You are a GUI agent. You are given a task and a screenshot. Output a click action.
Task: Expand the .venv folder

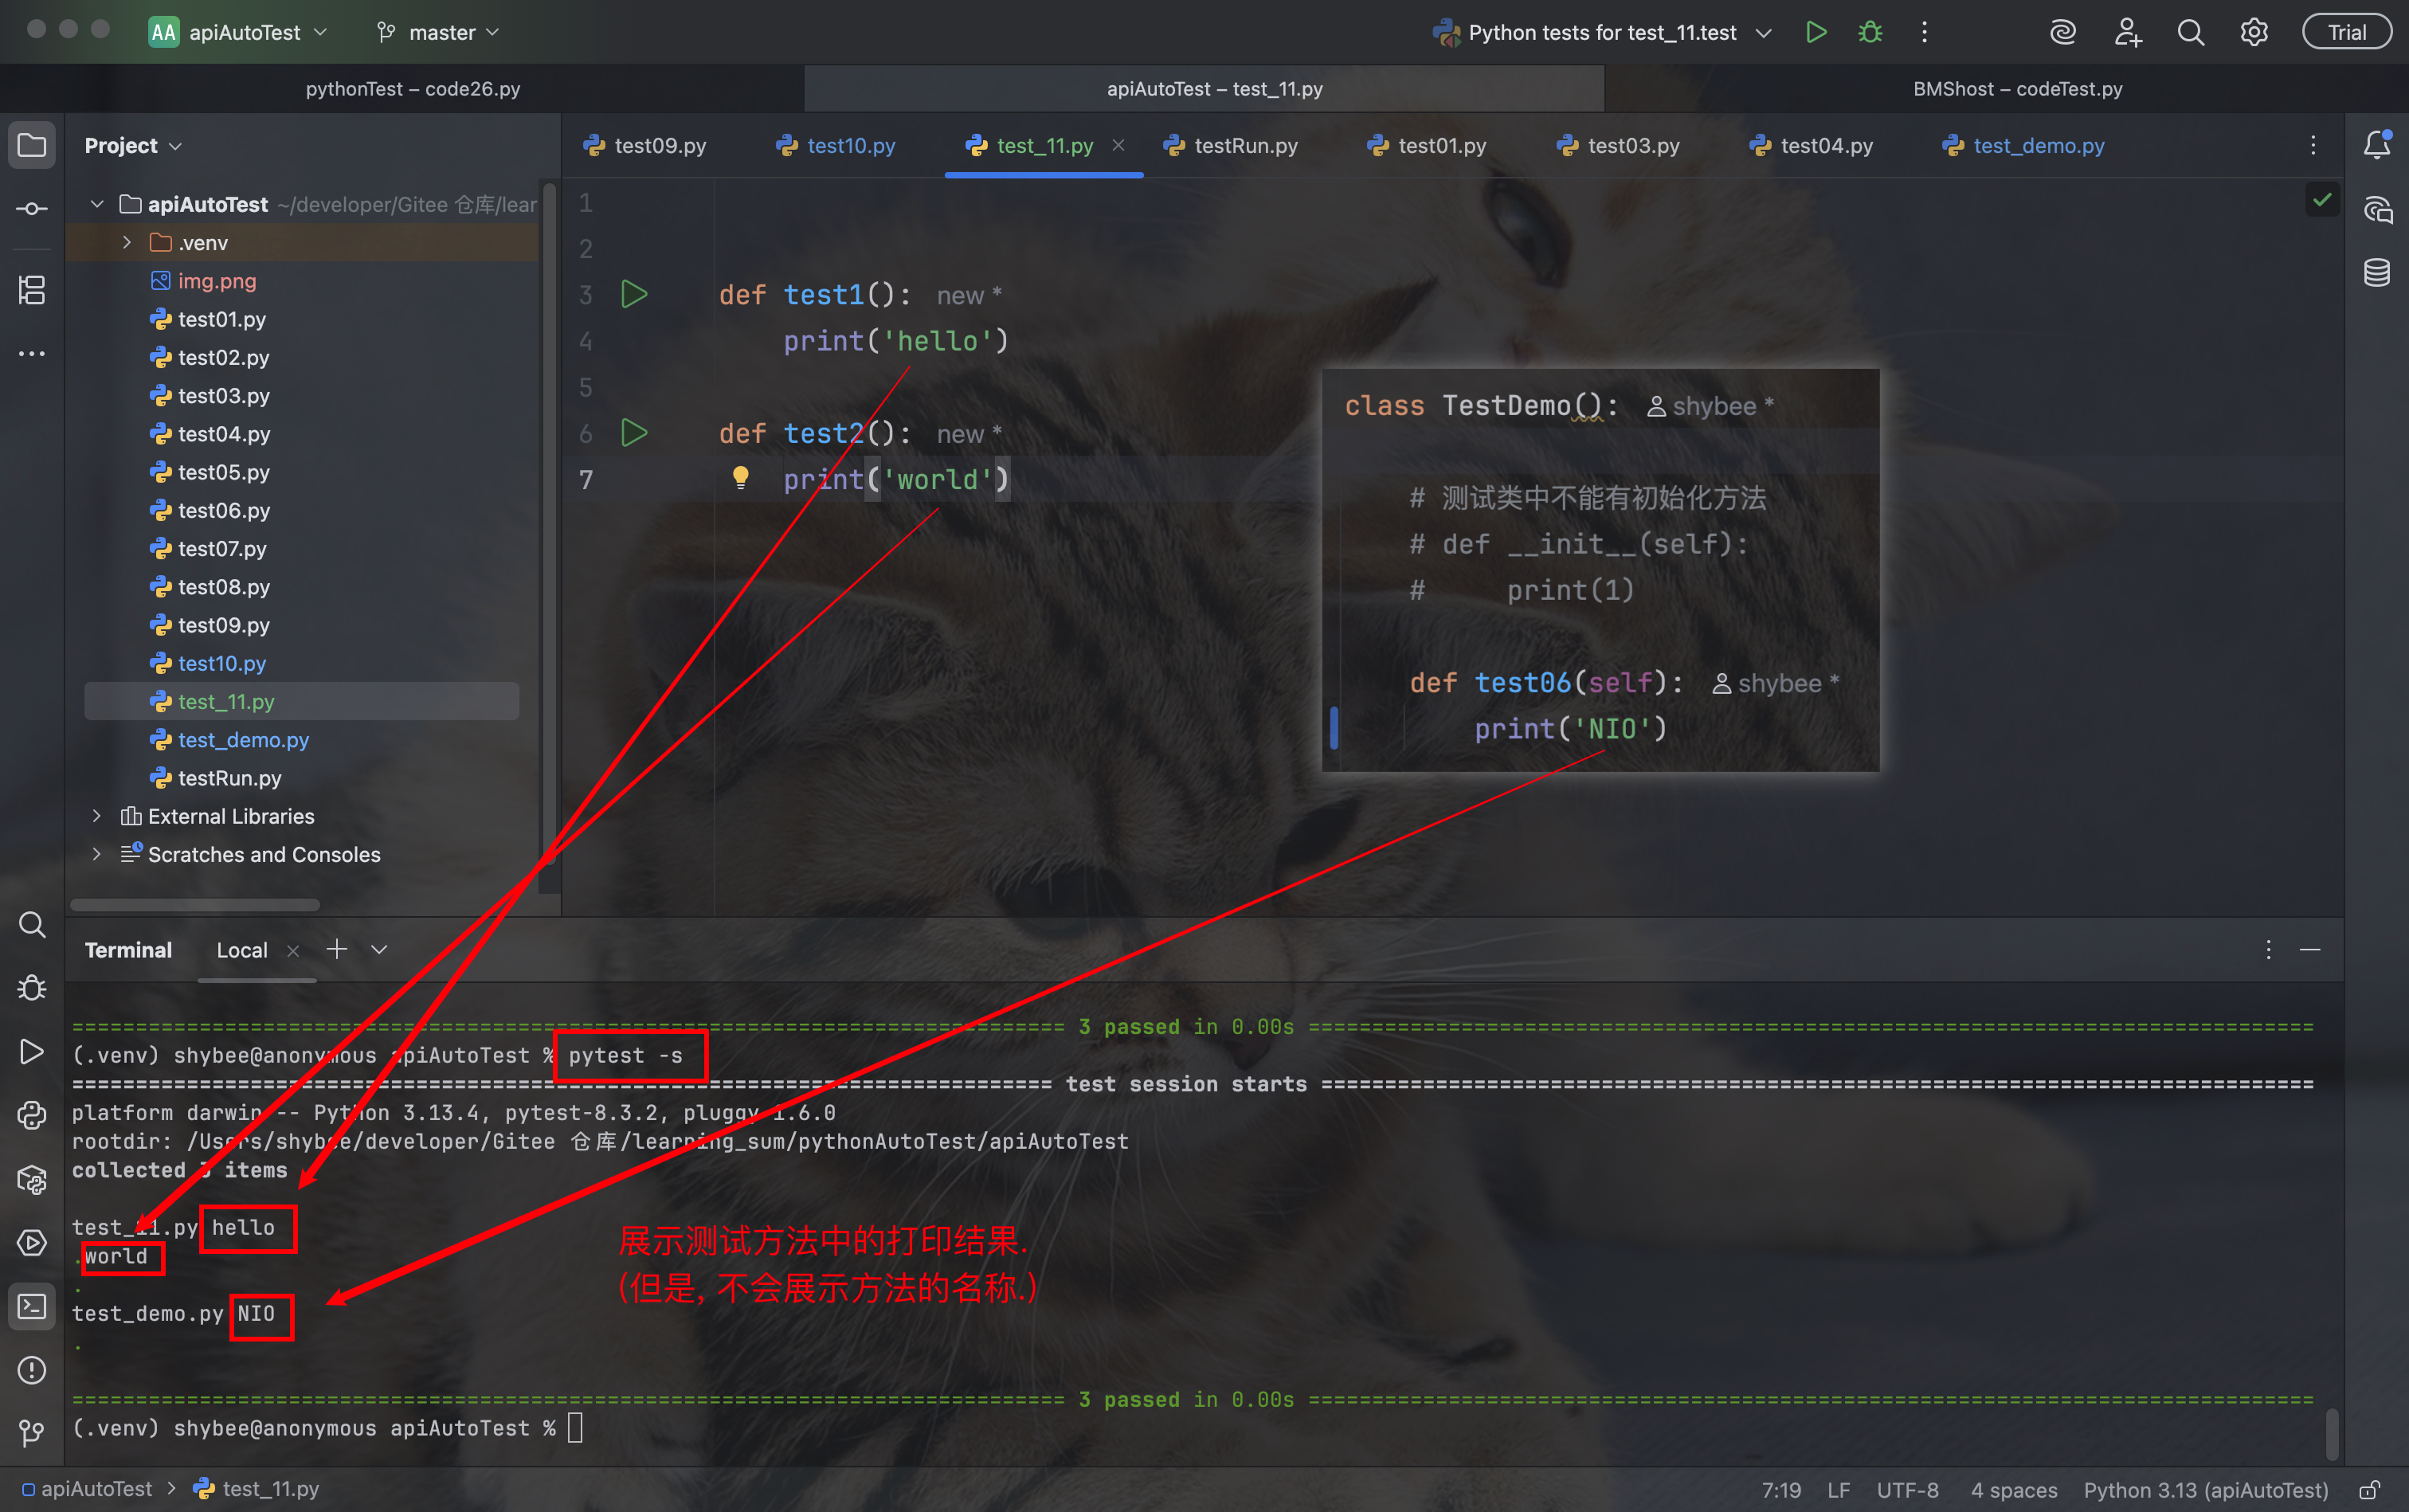coord(127,243)
